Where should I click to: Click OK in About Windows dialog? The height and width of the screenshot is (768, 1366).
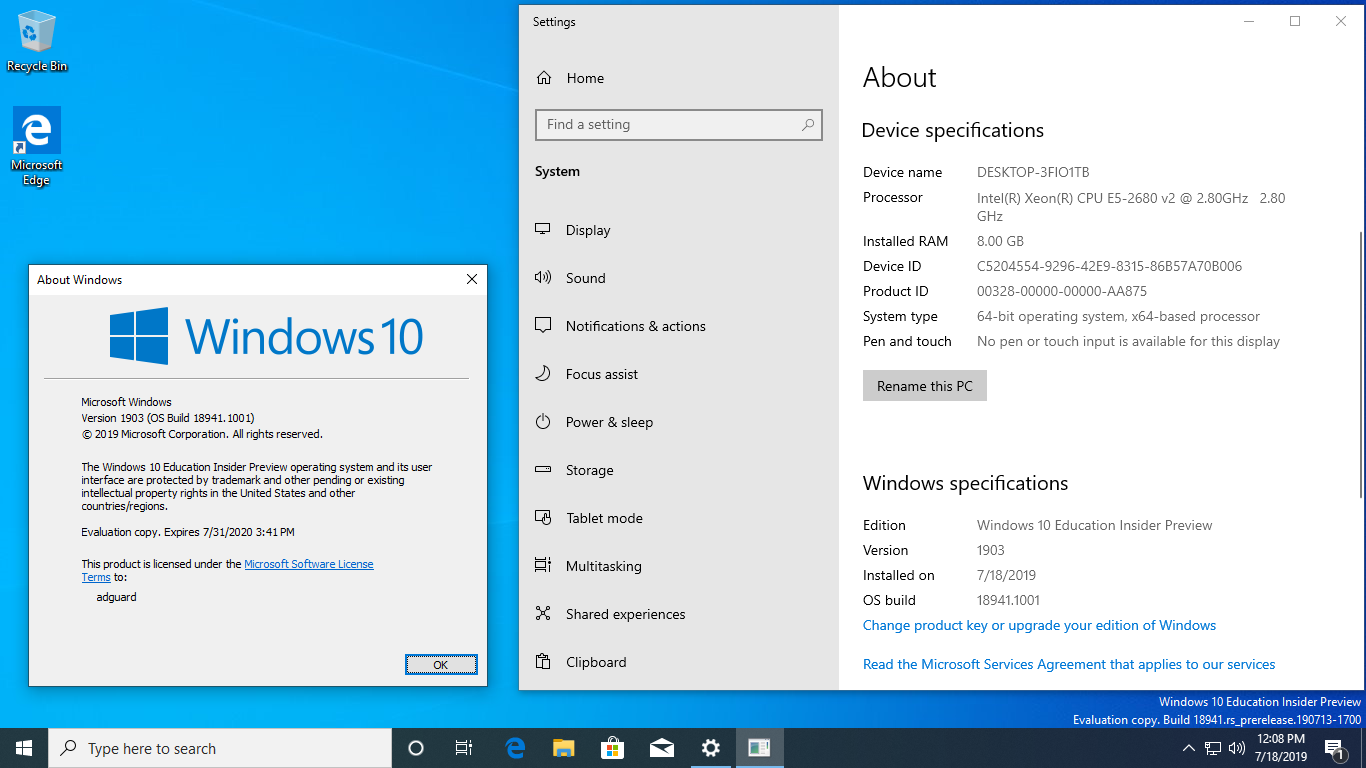pyautogui.click(x=441, y=665)
